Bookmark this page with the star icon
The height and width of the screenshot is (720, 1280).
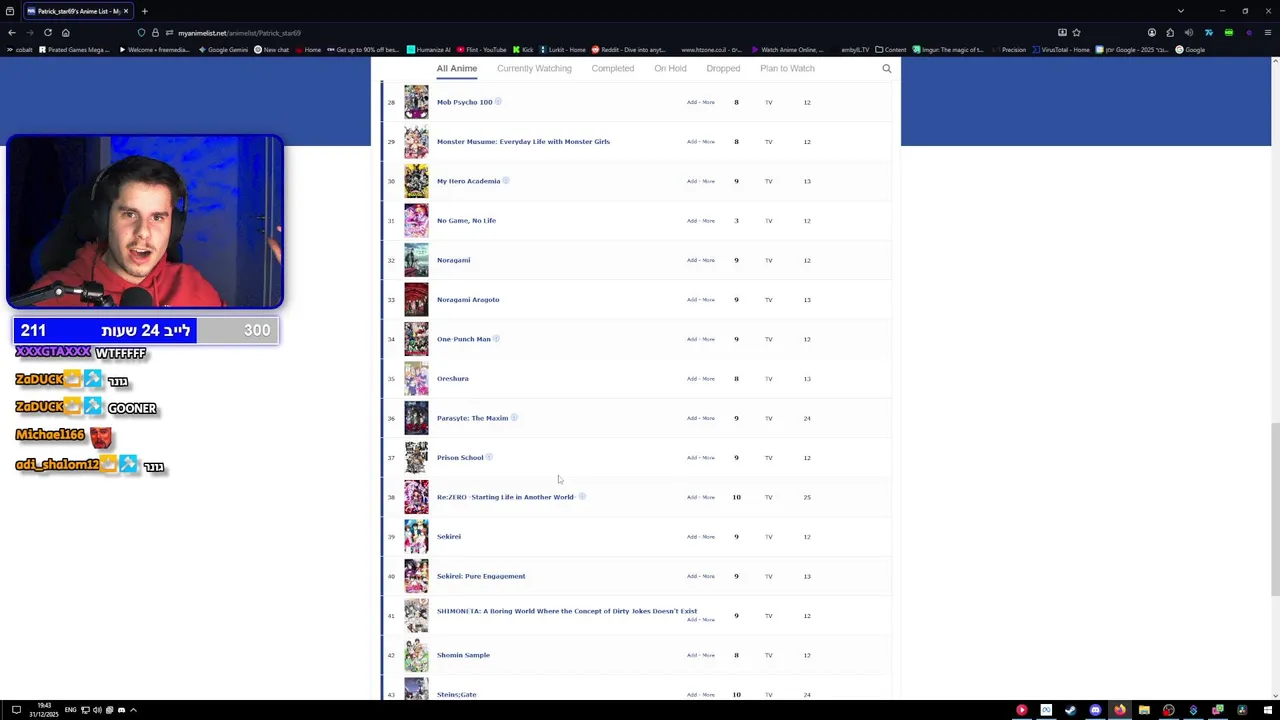[x=1076, y=33]
